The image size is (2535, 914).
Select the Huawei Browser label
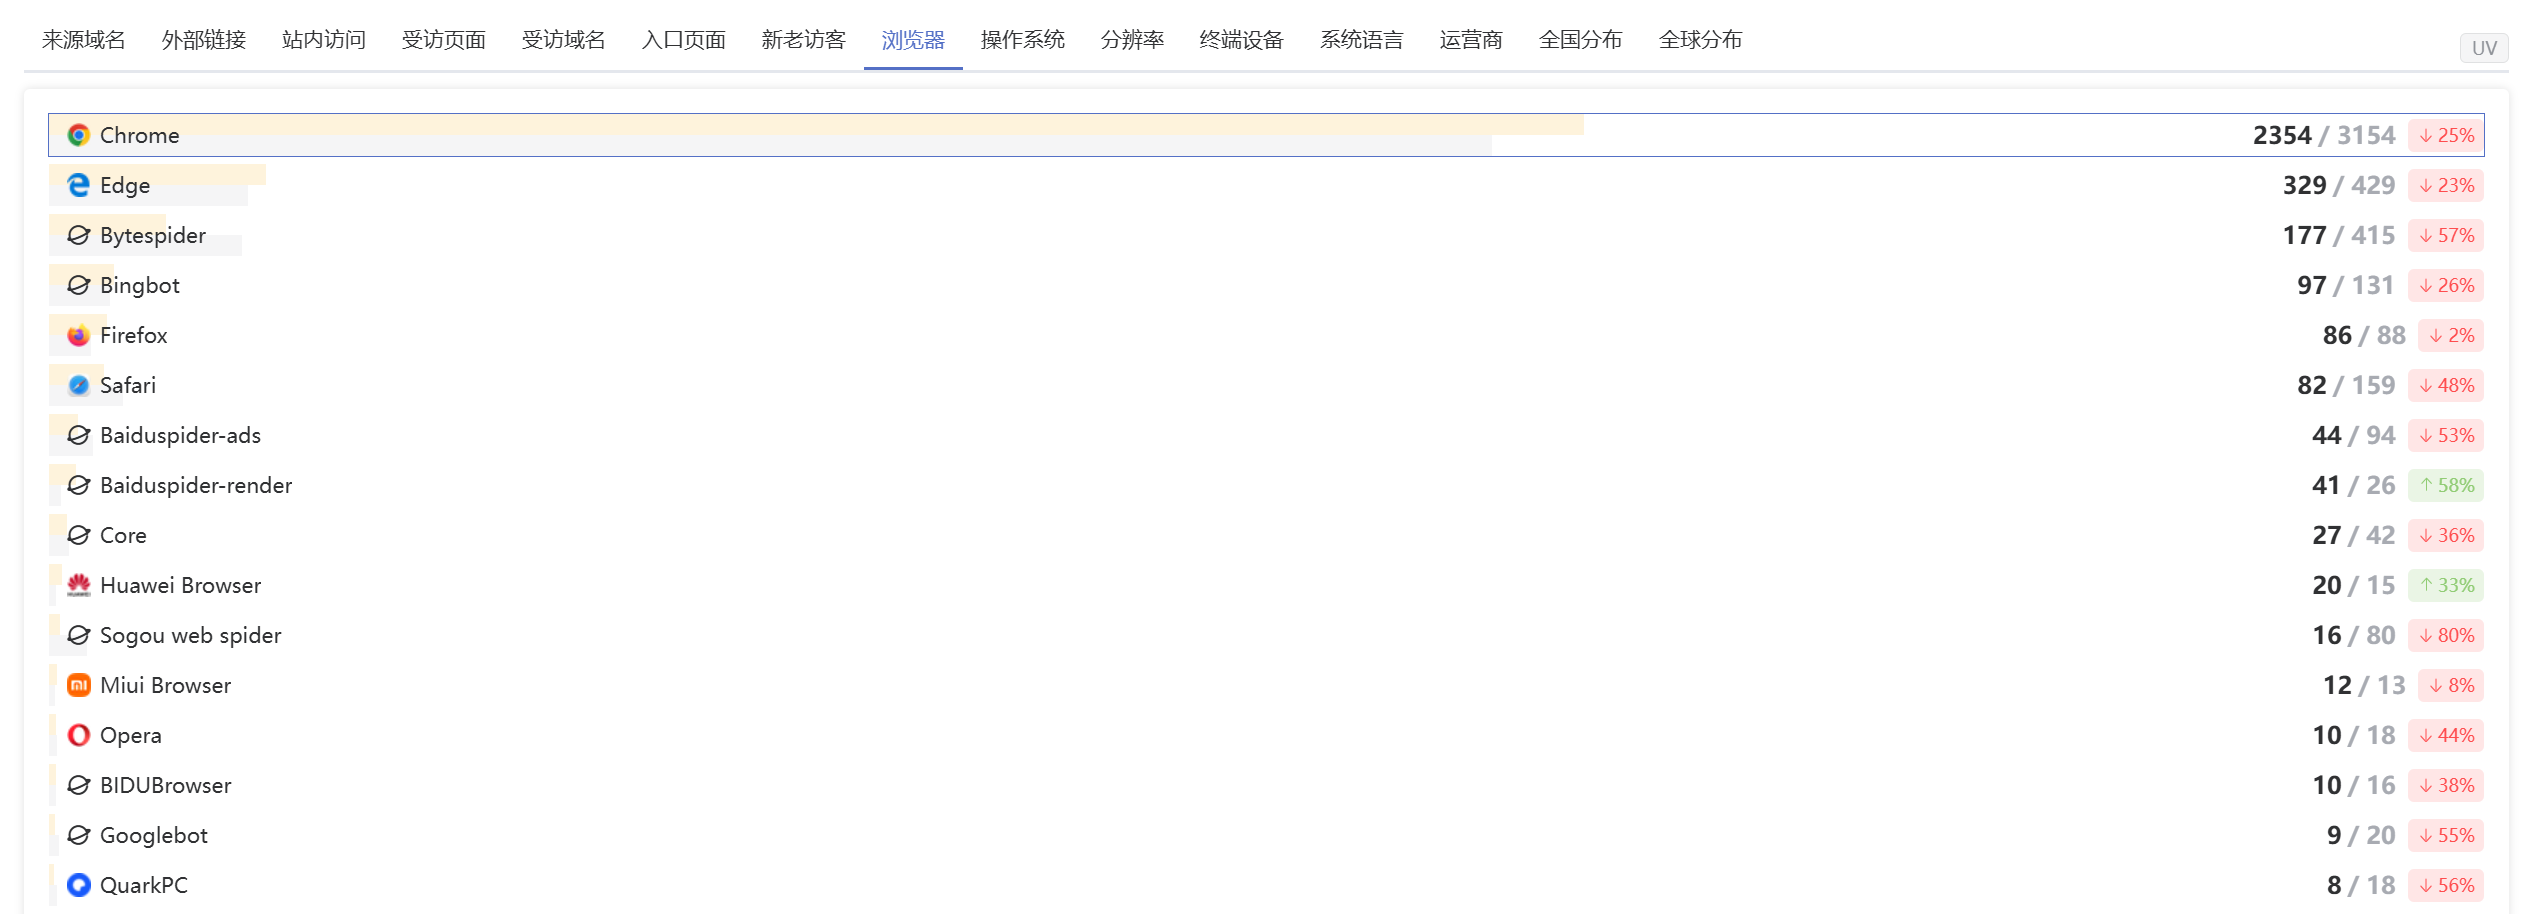180,585
